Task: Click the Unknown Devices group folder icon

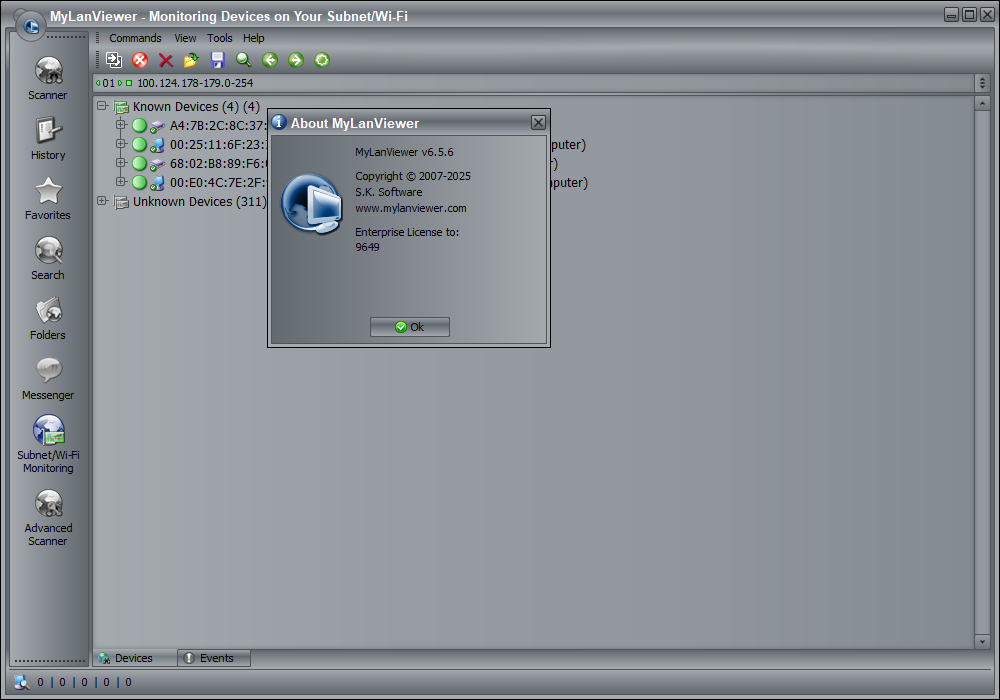Action: 121,202
